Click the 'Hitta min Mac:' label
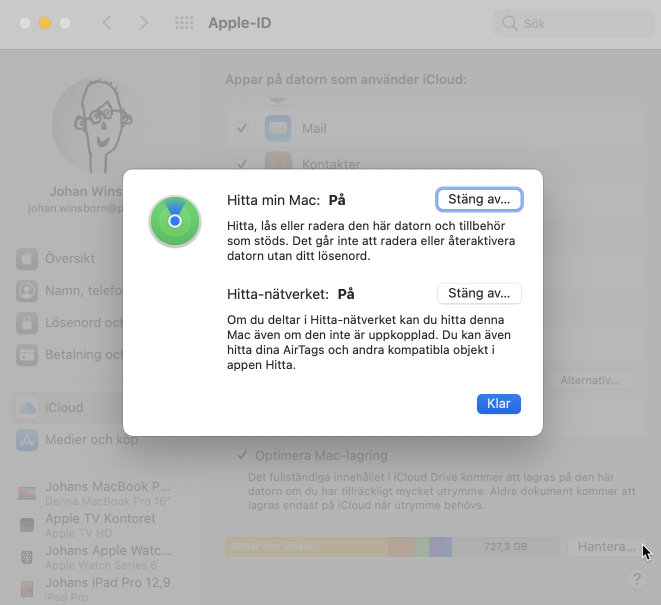Image resolution: width=661 pixels, height=605 pixels. (x=274, y=200)
